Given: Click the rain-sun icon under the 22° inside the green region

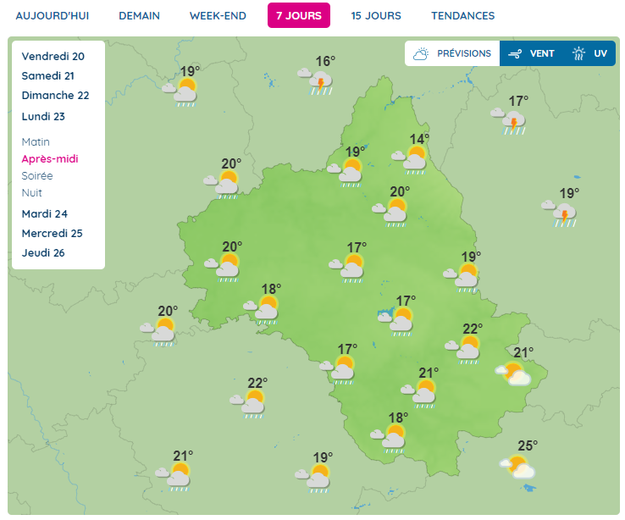Looking at the screenshot, I should 463,349.
